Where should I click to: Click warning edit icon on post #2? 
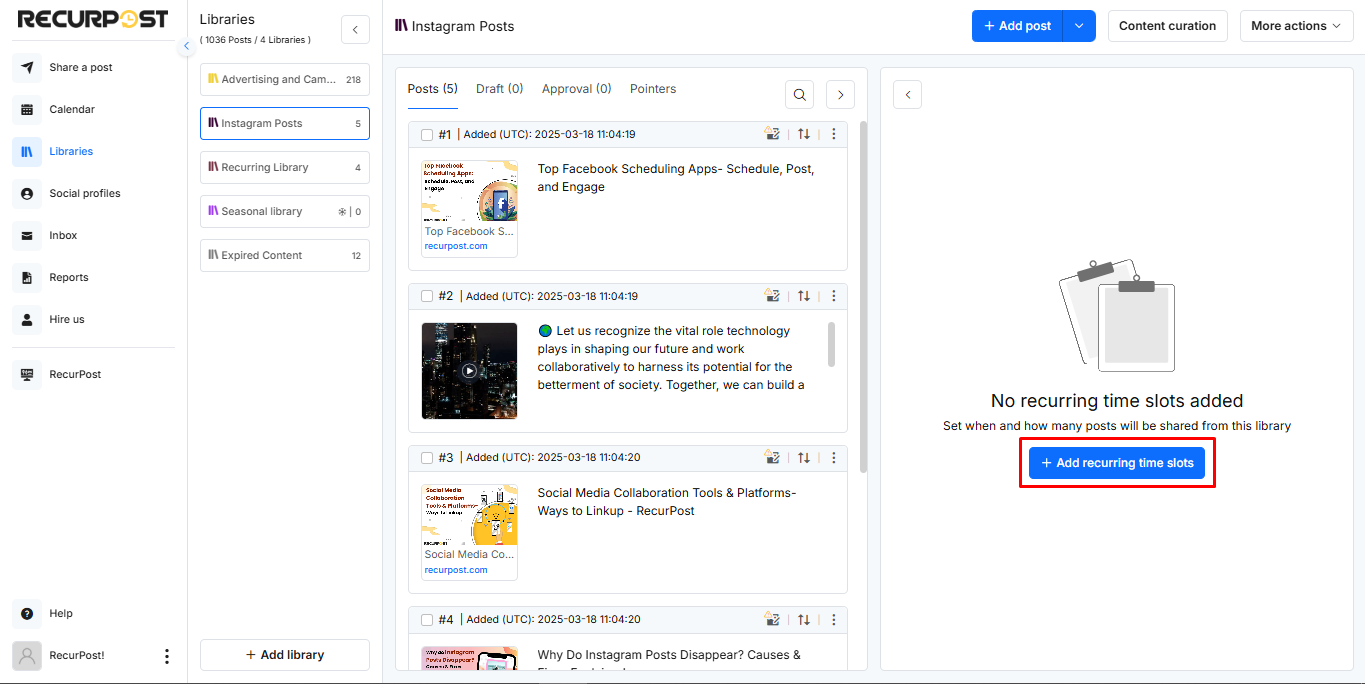pyautogui.click(x=772, y=296)
